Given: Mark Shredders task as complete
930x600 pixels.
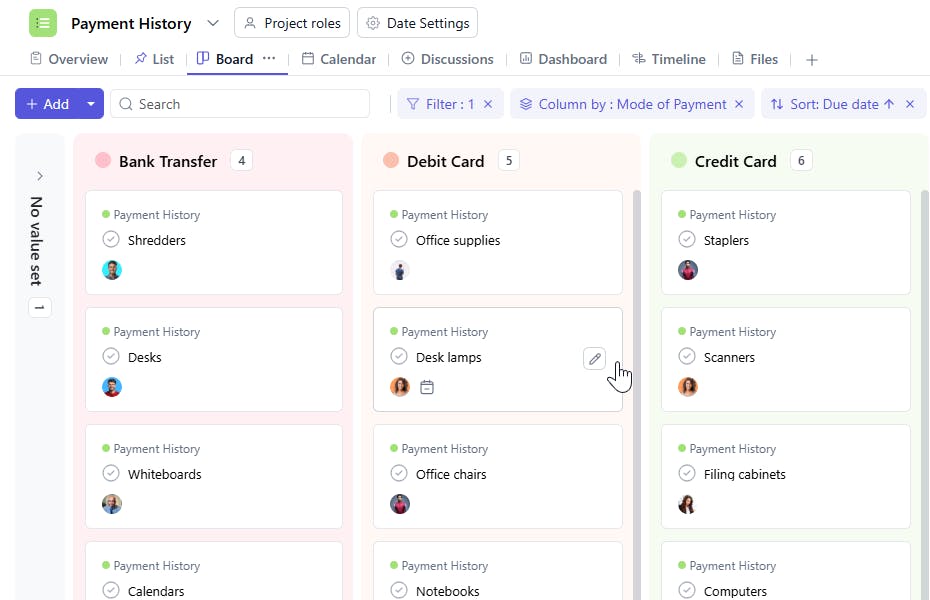Looking at the screenshot, I should click(111, 240).
